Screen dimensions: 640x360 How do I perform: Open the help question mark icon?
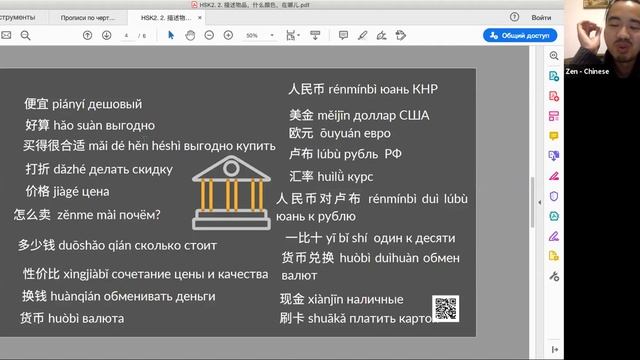(x=514, y=17)
